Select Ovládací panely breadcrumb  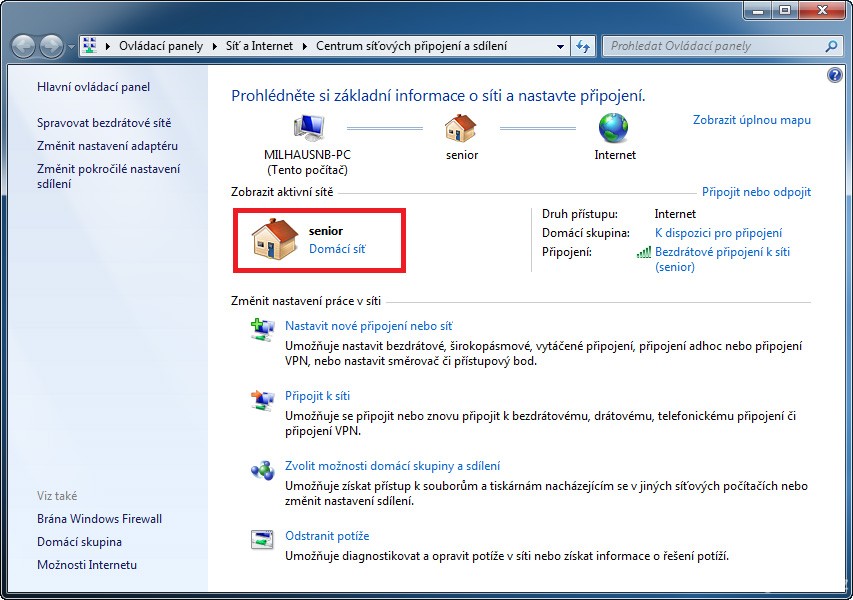pyautogui.click(x=160, y=46)
